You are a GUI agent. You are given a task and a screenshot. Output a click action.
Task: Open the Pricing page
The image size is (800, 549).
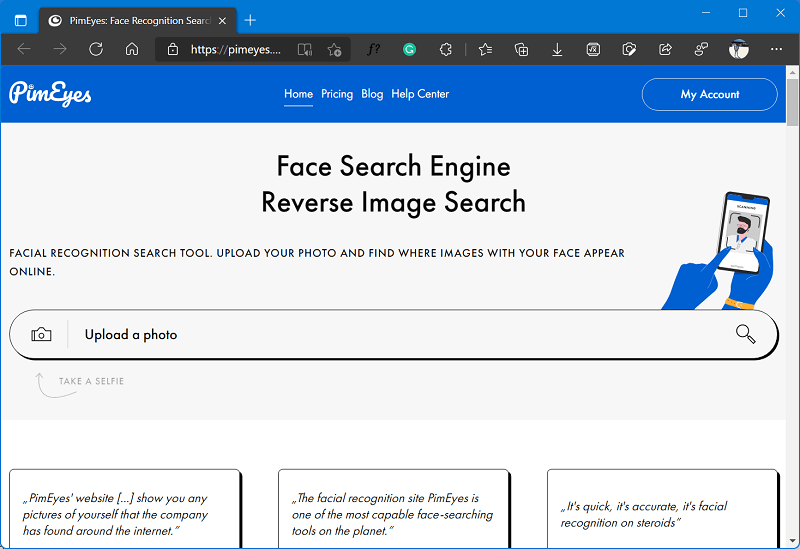click(337, 94)
